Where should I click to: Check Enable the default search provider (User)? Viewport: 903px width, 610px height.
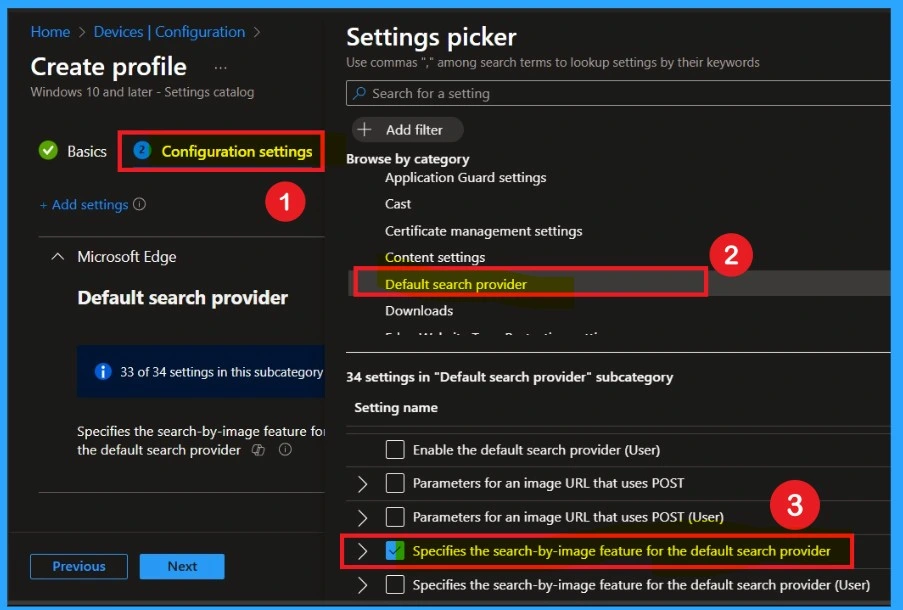coord(395,449)
